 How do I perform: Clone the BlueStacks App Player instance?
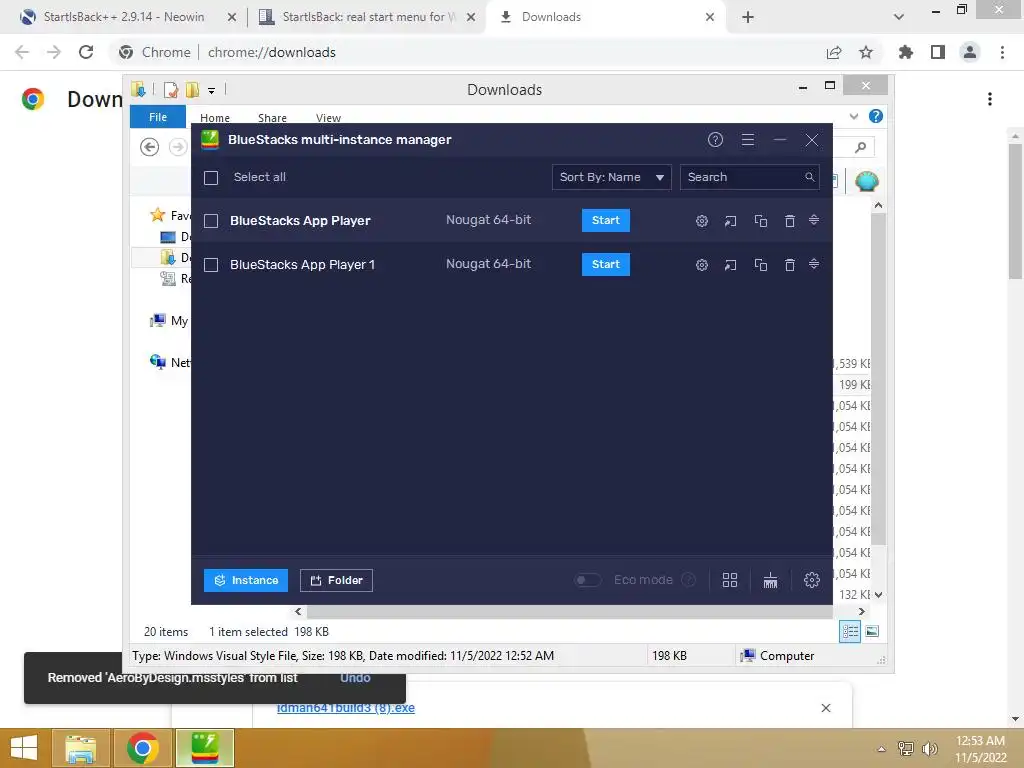[x=761, y=221]
